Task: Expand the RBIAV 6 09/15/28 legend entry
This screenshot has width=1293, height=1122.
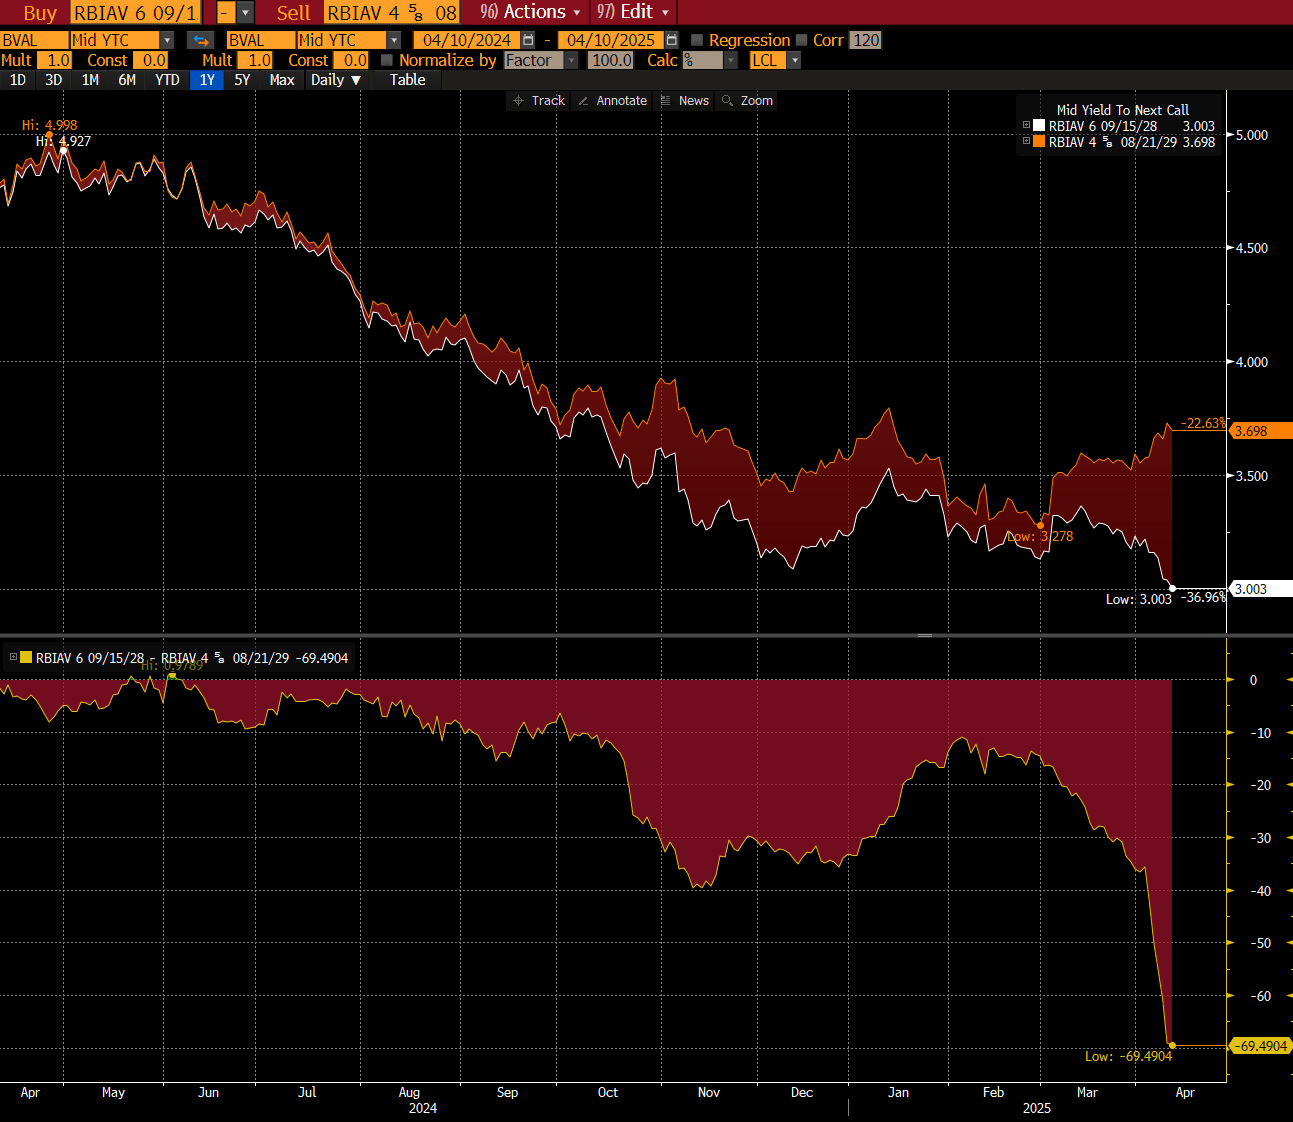Action: pos(1026,126)
